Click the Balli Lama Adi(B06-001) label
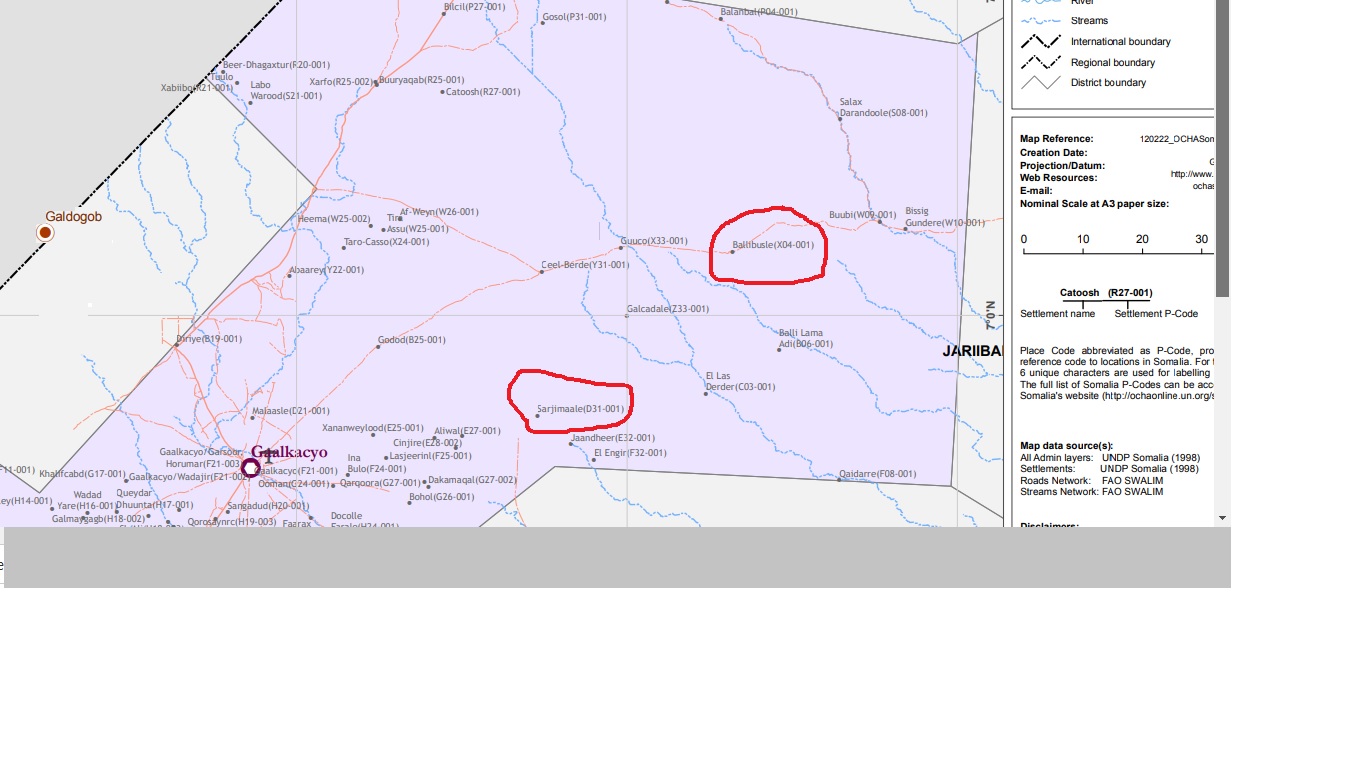 (x=805, y=339)
